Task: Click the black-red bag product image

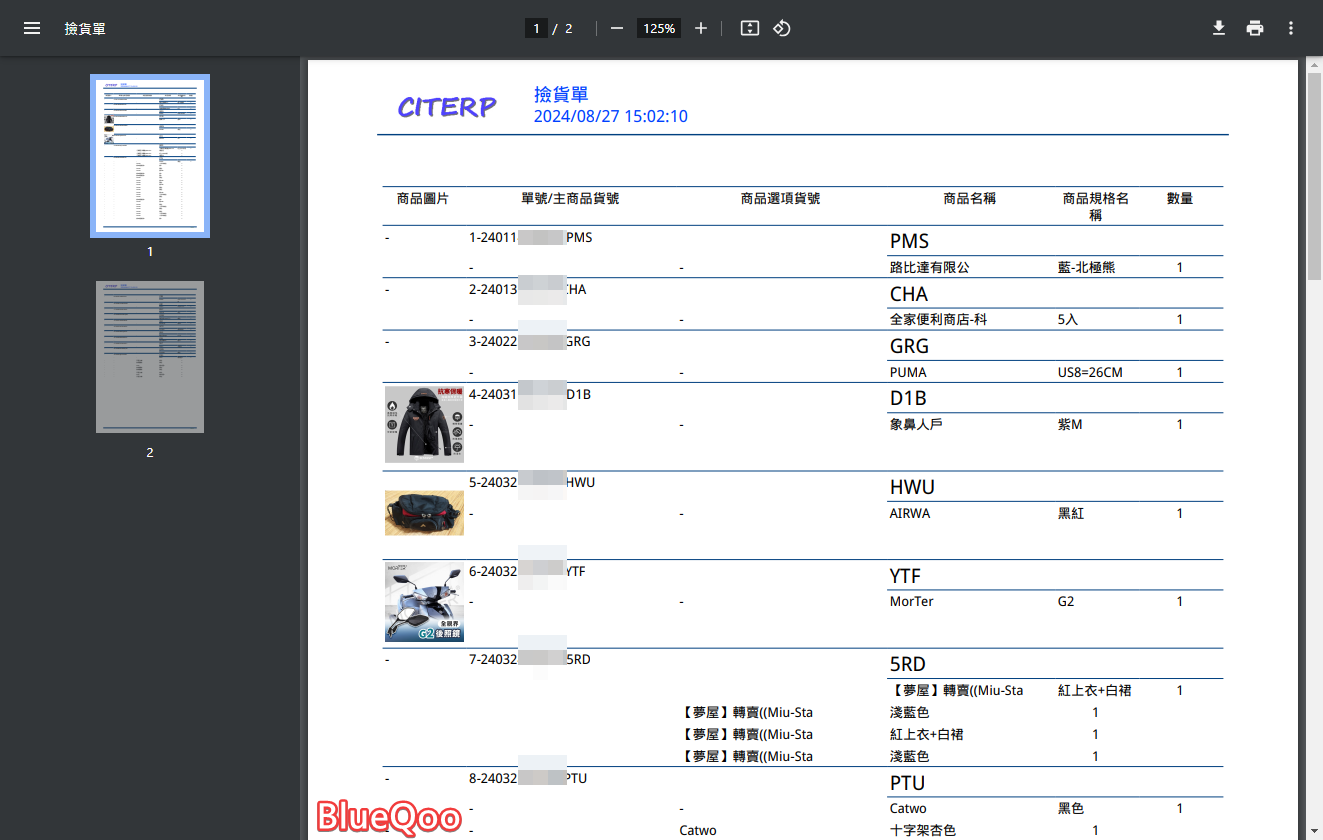Action: pos(424,512)
